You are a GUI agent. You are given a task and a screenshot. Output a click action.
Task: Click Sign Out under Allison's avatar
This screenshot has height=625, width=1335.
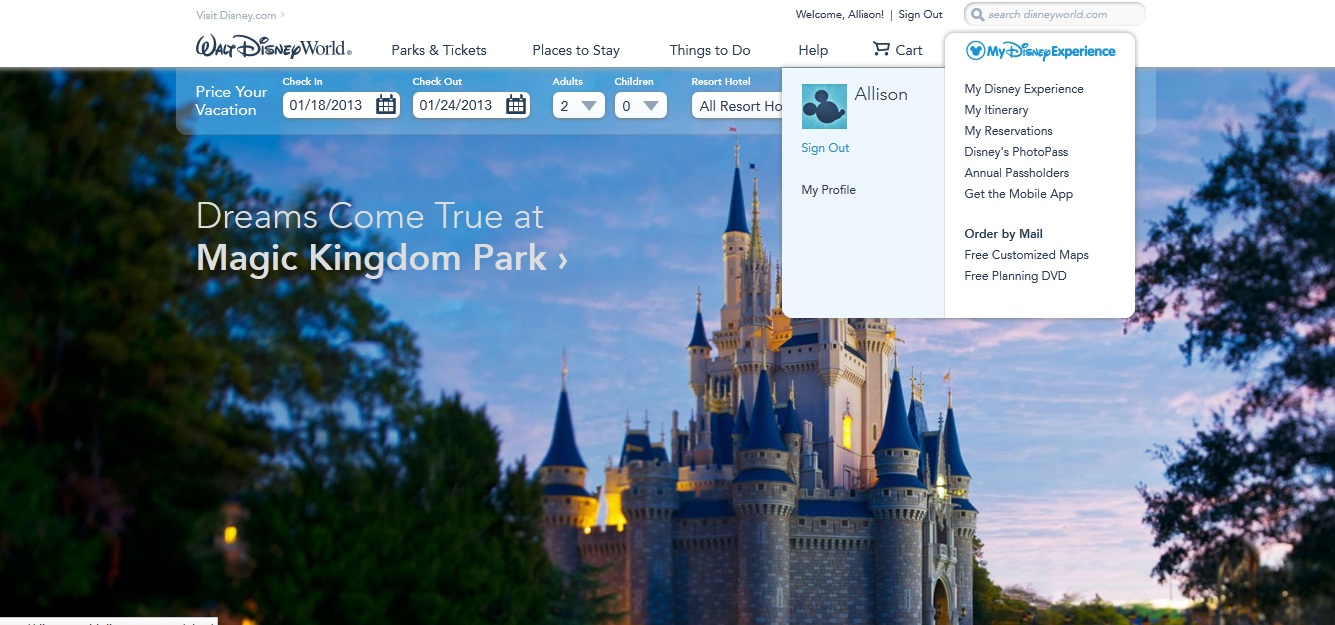pyautogui.click(x=825, y=148)
